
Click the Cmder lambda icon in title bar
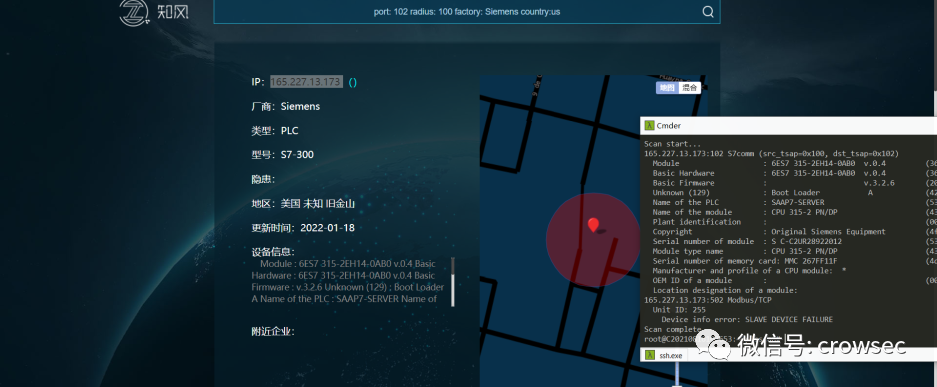click(649, 125)
